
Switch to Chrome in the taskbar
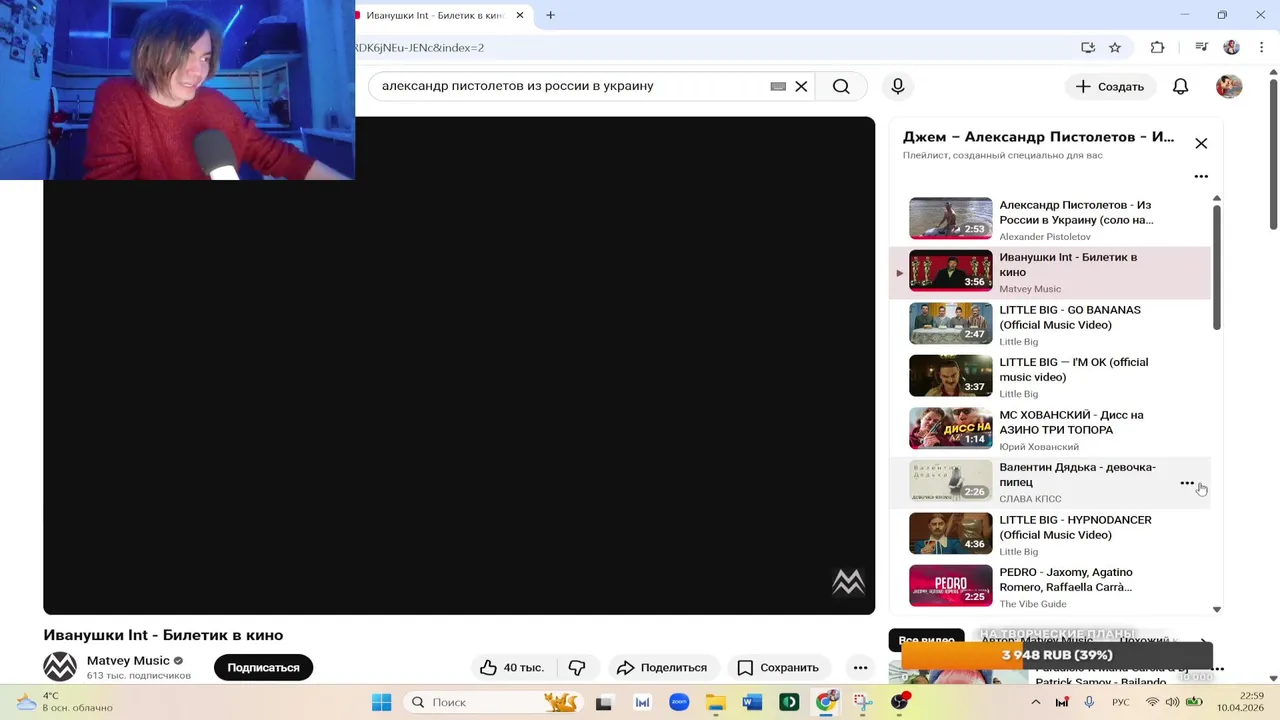[x=826, y=702]
